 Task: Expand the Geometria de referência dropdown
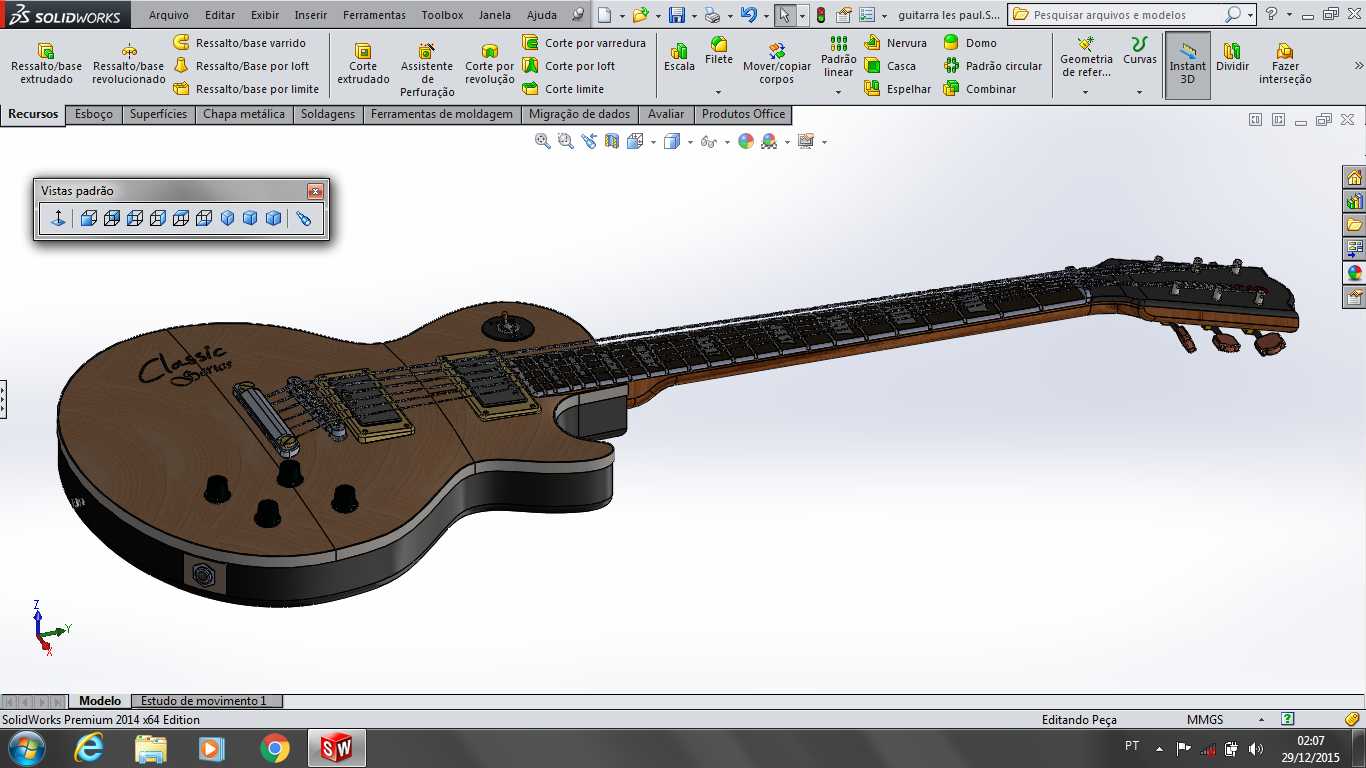[x=1086, y=93]
